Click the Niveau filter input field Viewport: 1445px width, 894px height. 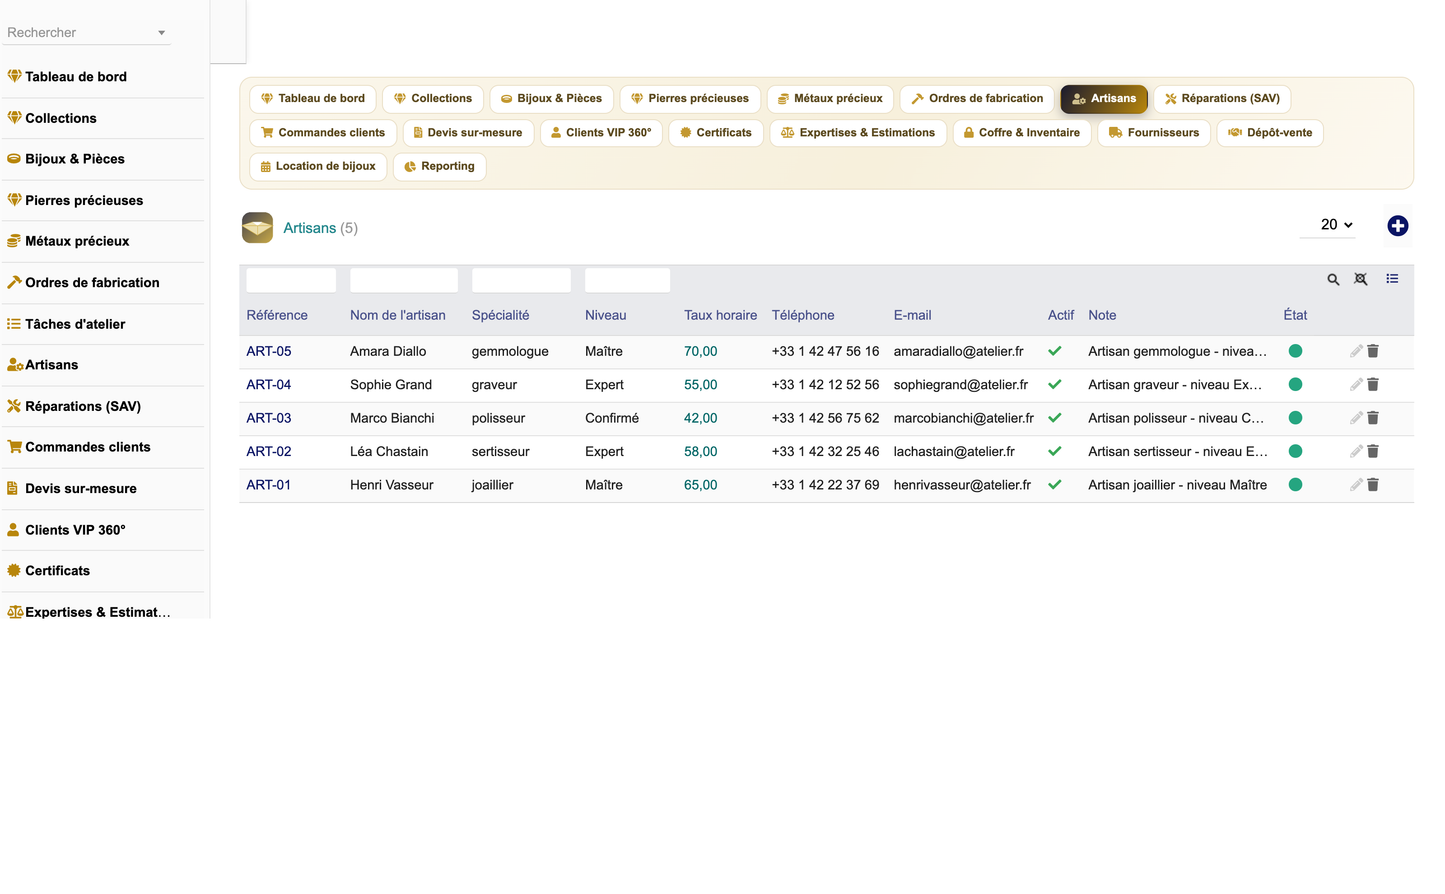coord(627,280)
